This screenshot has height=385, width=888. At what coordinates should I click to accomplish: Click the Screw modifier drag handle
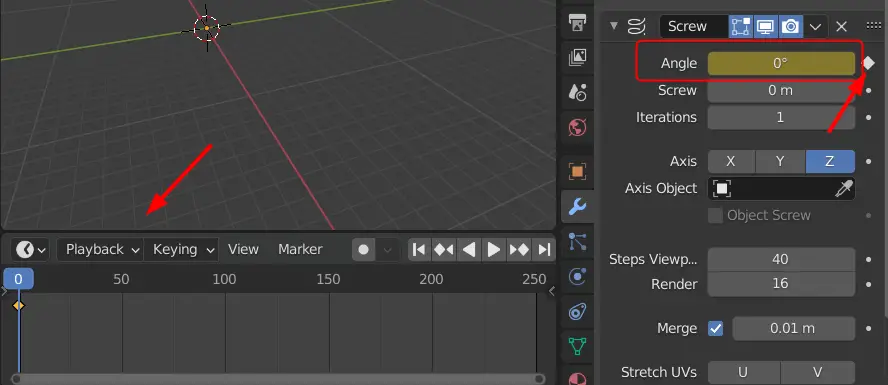click(873, 26)
